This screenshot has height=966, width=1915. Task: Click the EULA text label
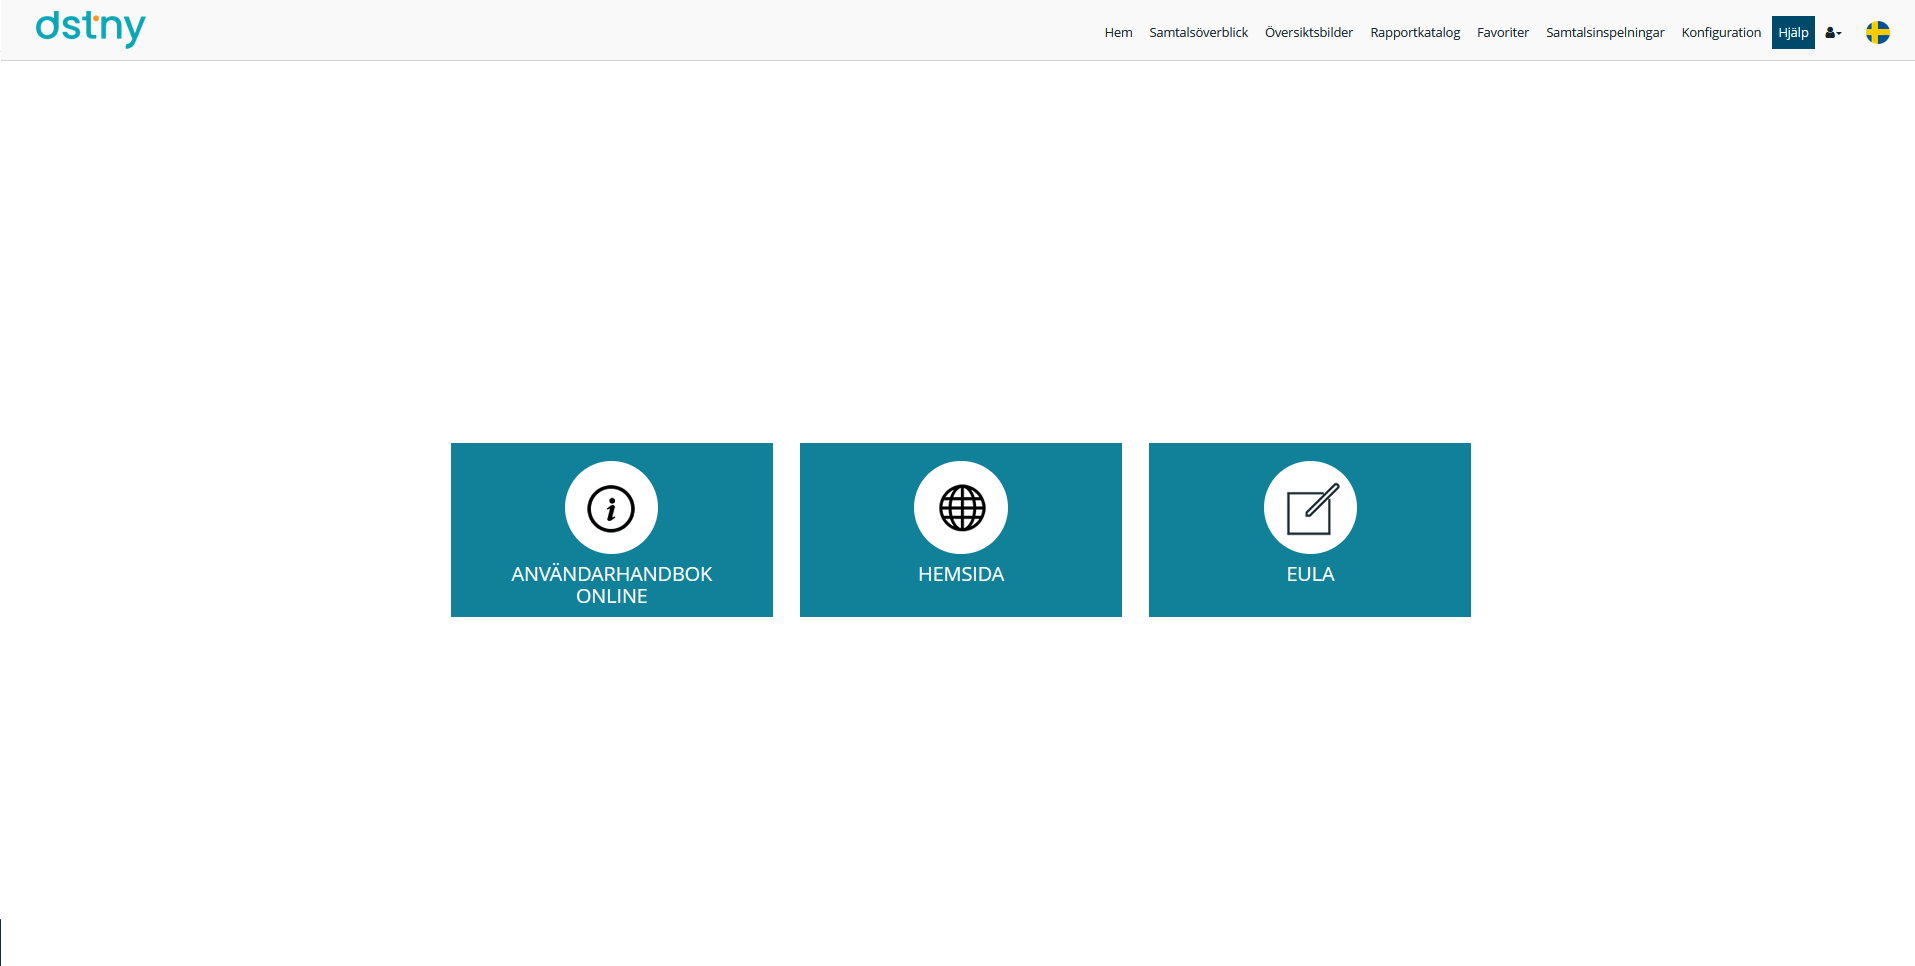coord(1310,574)
